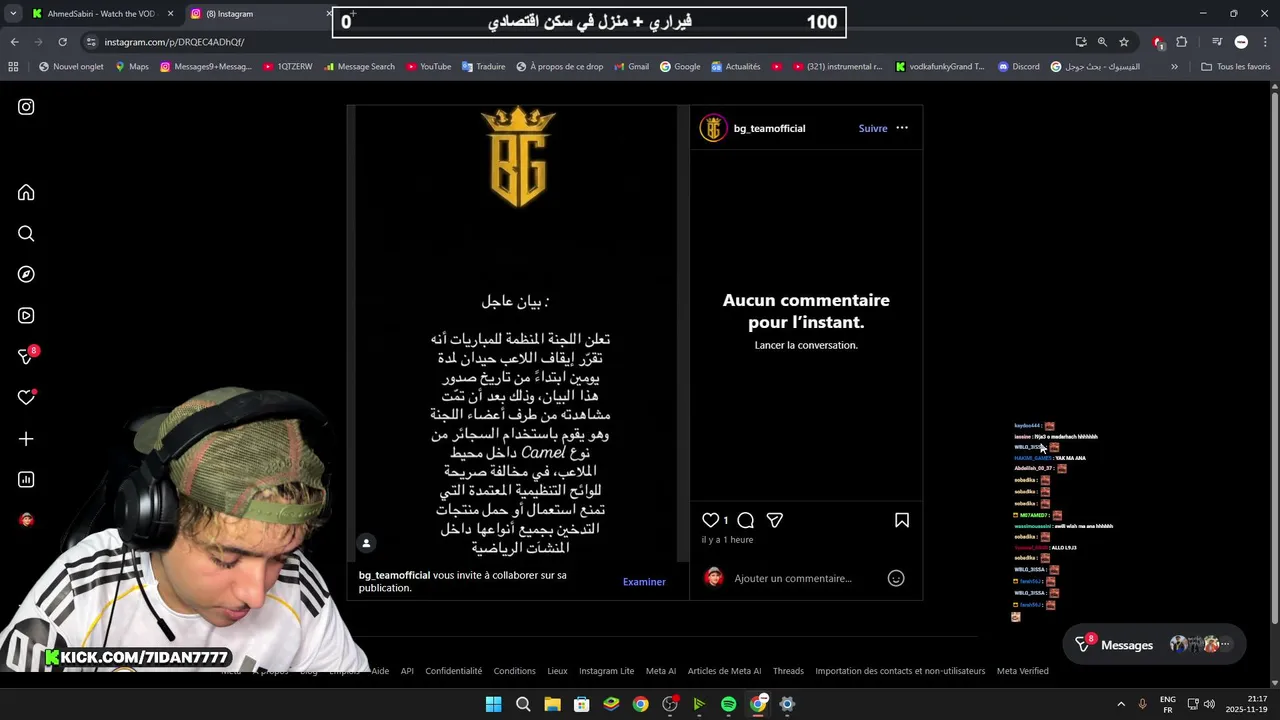Open the Gmail bookmark

(x=631, y=67)
